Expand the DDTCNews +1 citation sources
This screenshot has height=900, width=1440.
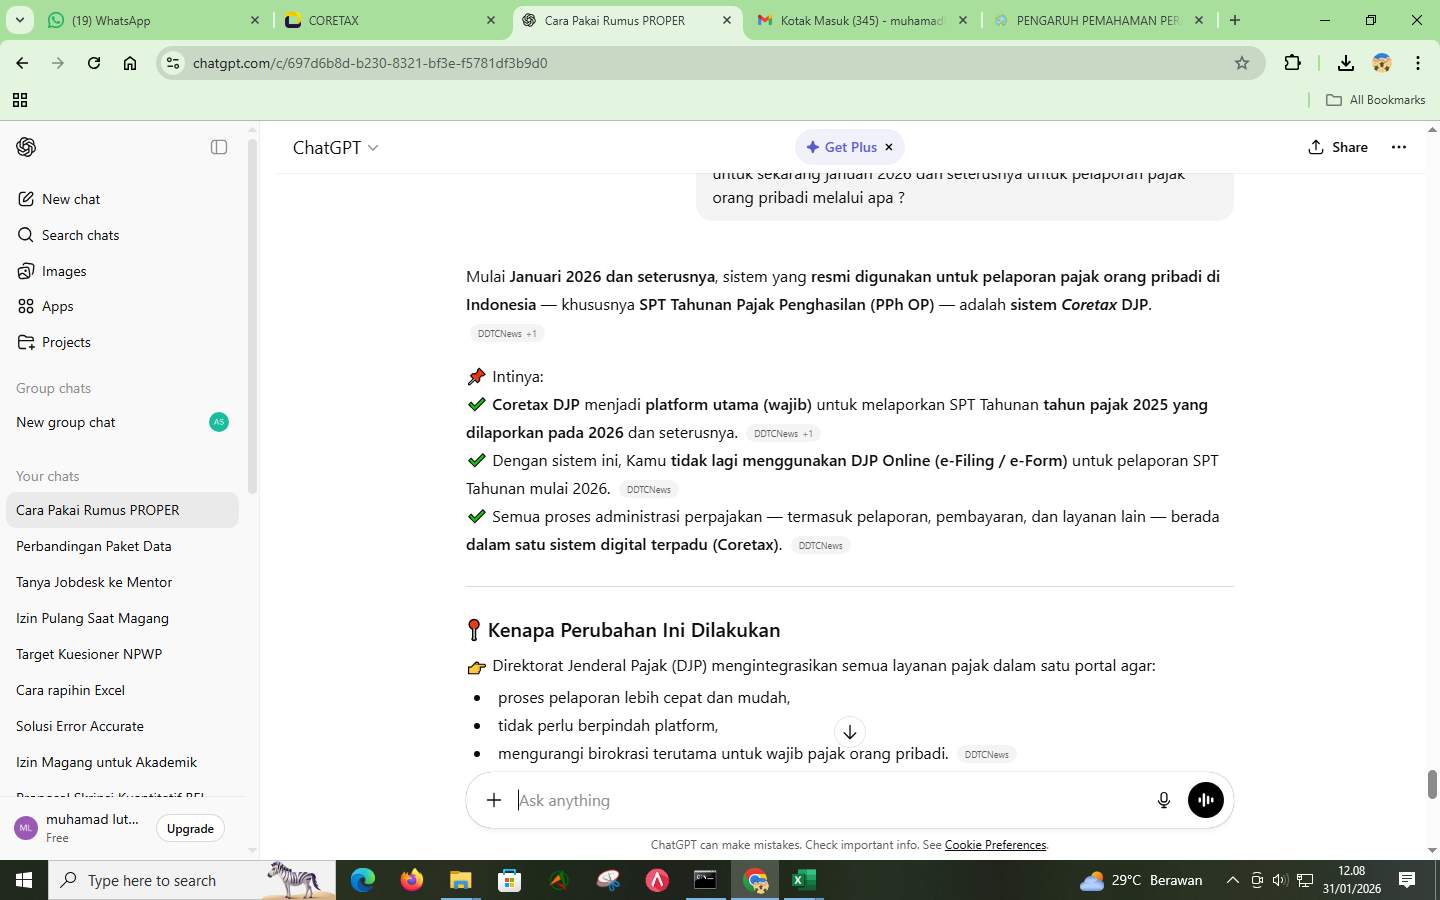click(x=507, y=333)
